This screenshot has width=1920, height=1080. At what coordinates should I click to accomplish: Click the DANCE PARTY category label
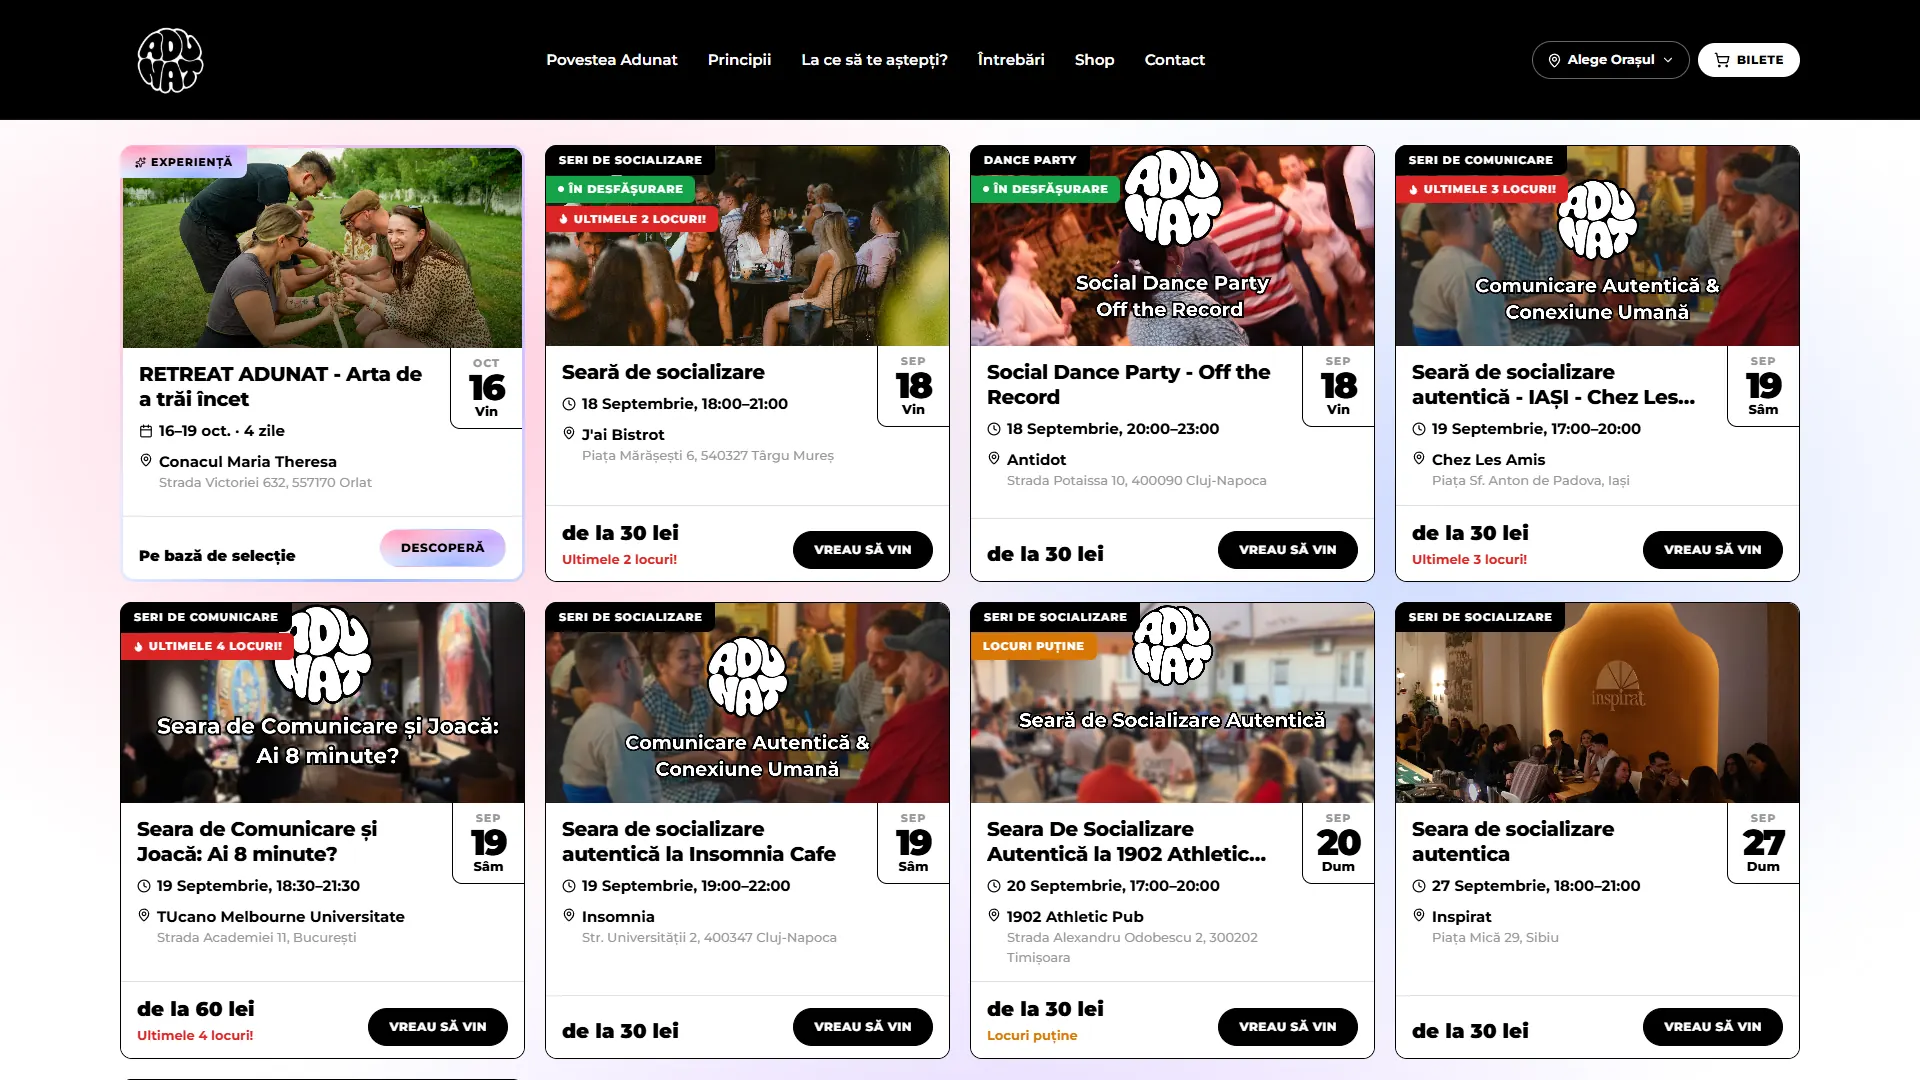pyautogui.click(x=1030, y=160)
